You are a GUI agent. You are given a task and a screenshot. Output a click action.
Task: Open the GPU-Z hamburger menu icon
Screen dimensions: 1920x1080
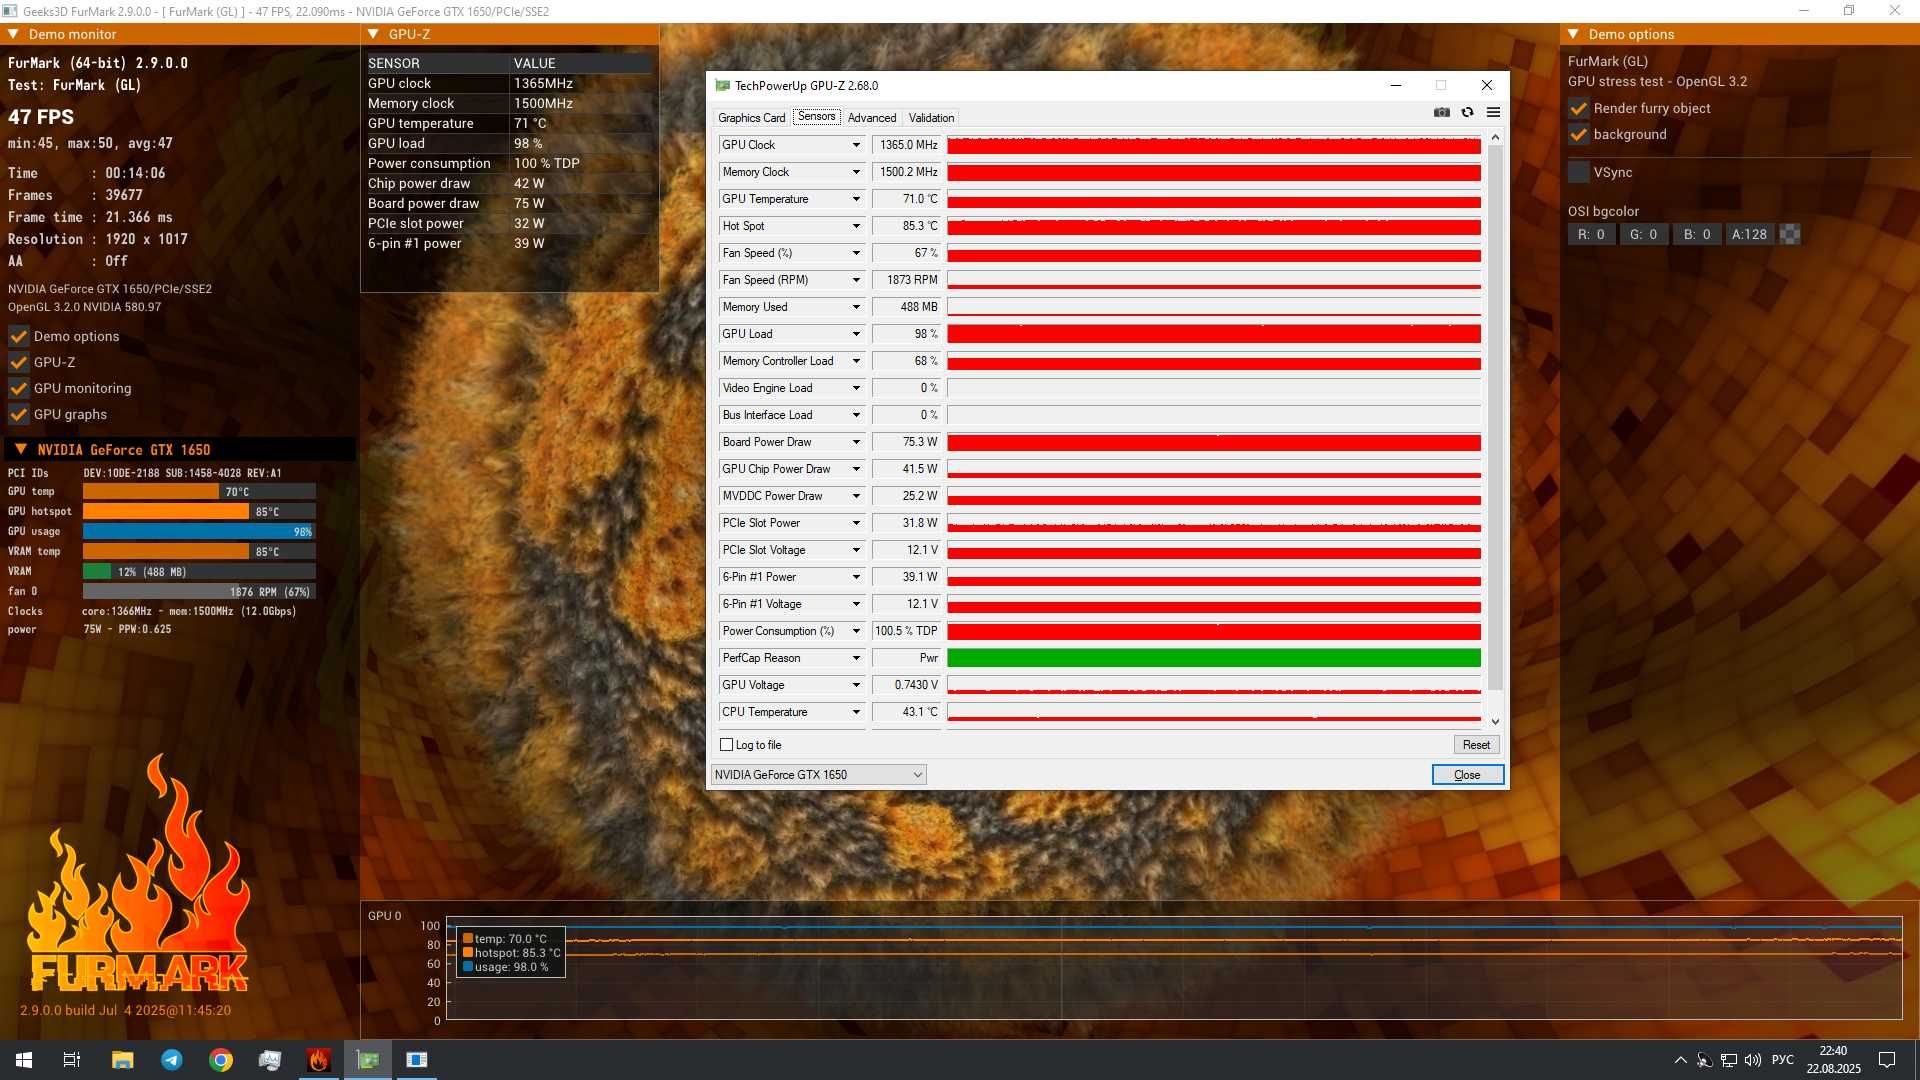pyautogui.click(x=1493, y=113)
